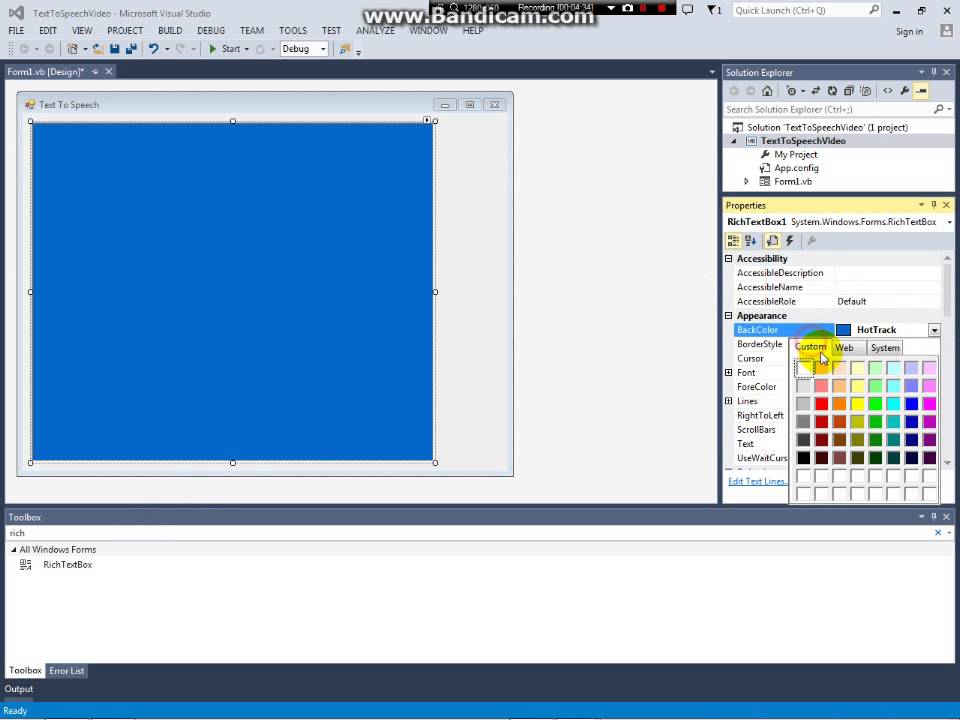Click the smart tag arrow on RichTextBox
Screen dimensions: 960x720
point(427,120)
